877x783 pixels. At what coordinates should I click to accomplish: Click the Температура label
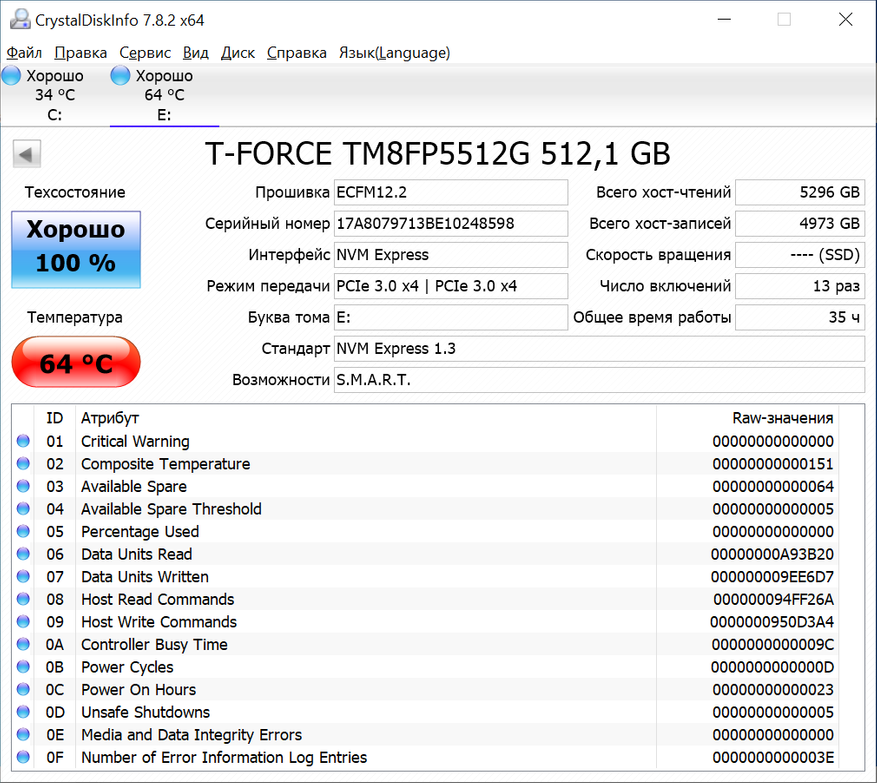click(75, 317)
